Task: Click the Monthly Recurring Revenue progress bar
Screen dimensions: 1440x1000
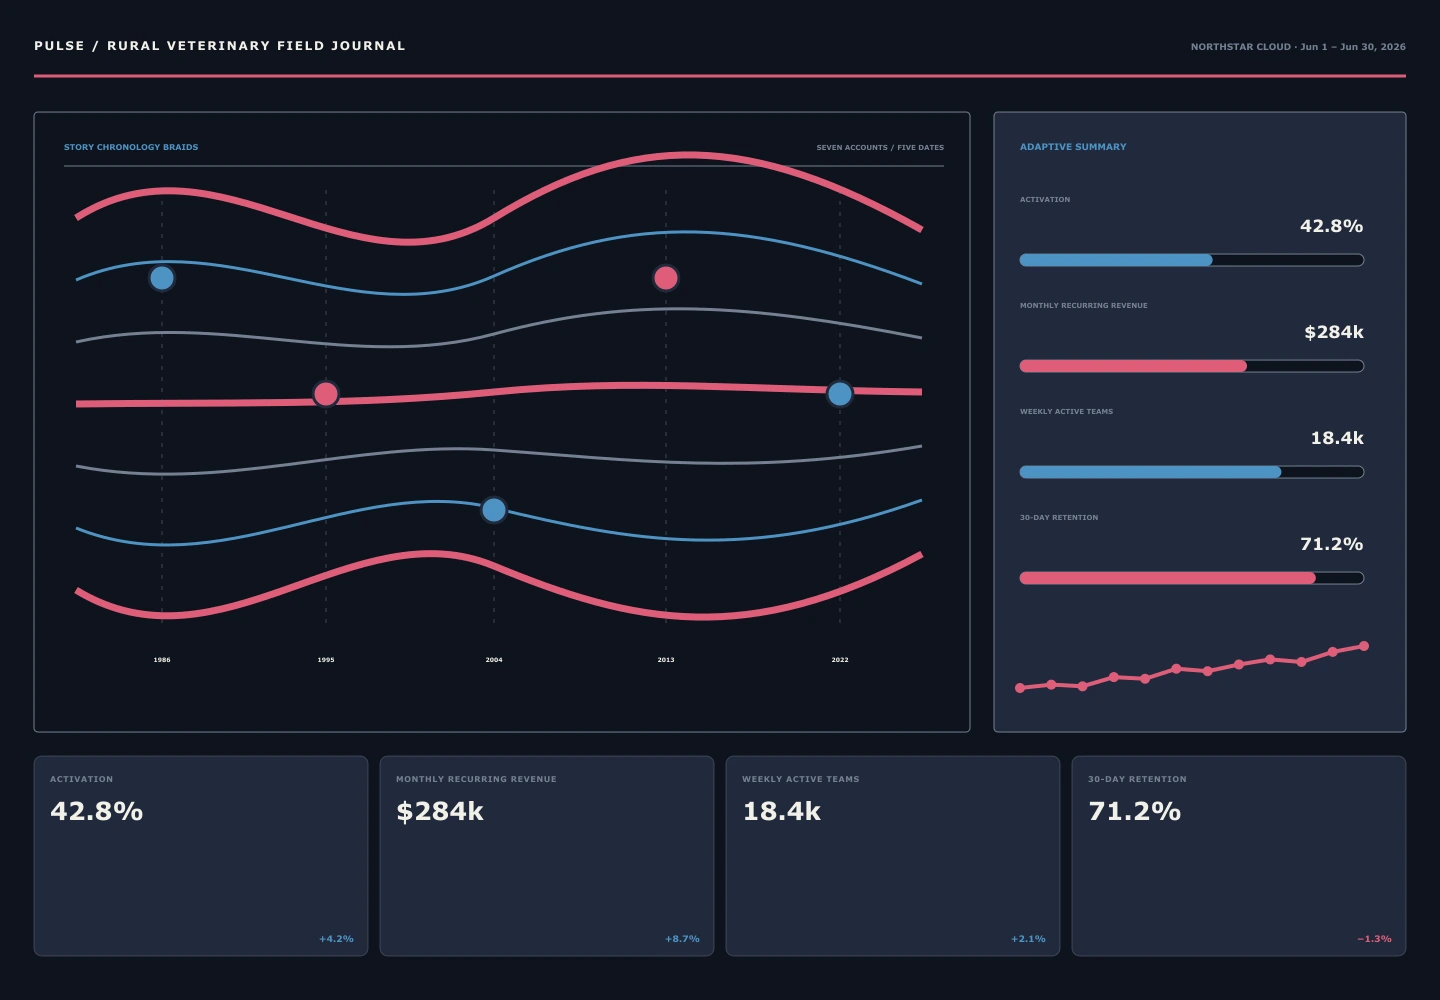Action: coord(1192,366)
